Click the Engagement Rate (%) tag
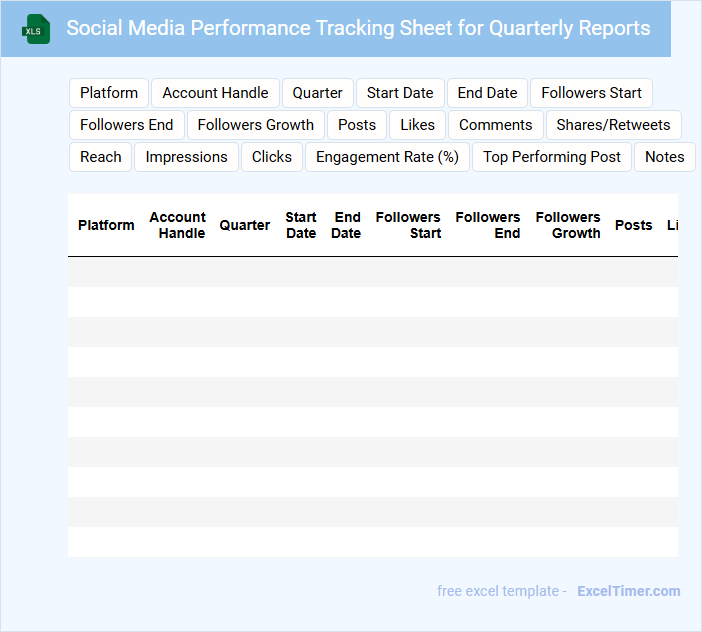This screenshot has height=632, width=702. click(387, 157)
